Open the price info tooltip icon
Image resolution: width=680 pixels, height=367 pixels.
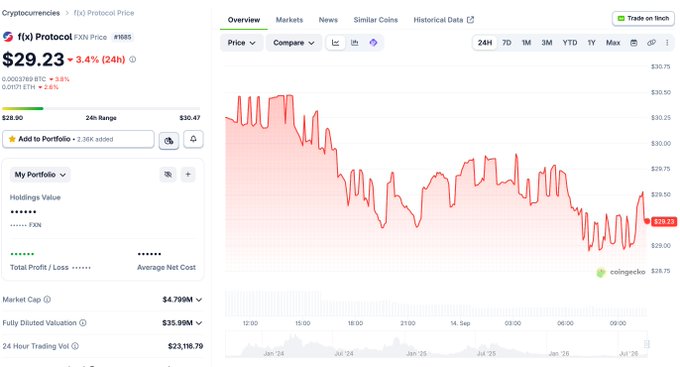tap(133, 59)
